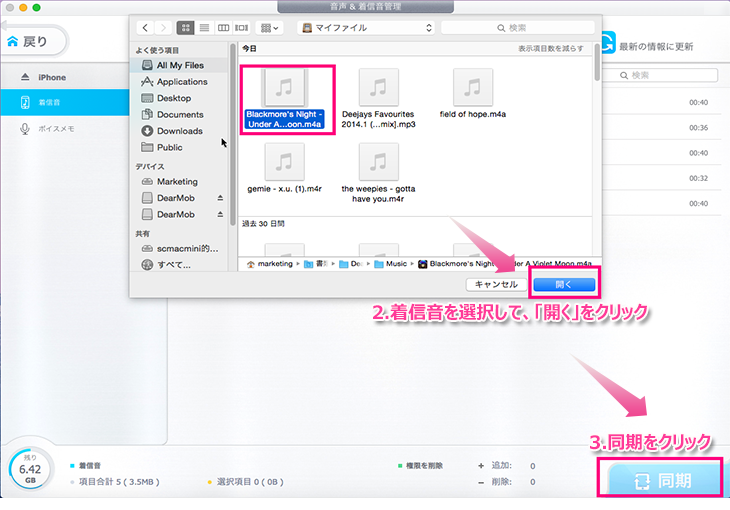Click 選択項目 0 (0B) status text
730x510 pixels.
[250, 482]
